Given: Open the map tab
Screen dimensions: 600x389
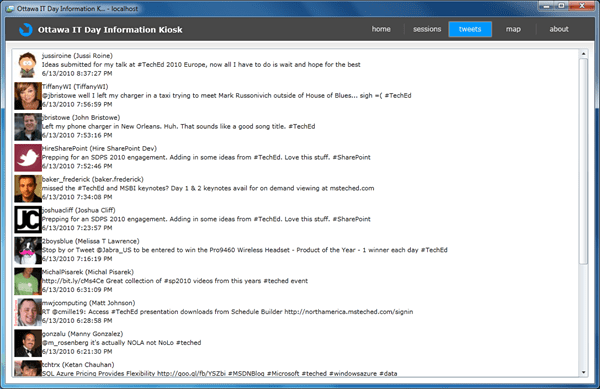Looking at the screenshot, I should pyautogui.click(x=513, y=29).
